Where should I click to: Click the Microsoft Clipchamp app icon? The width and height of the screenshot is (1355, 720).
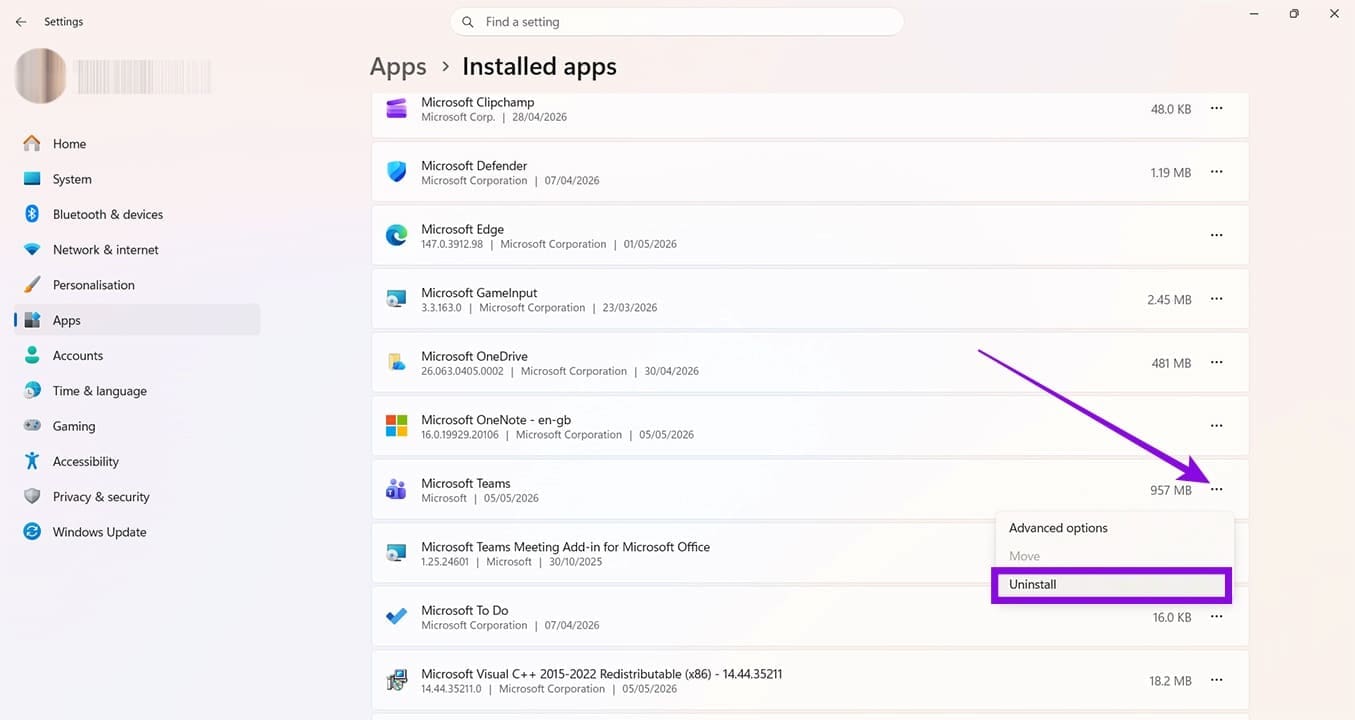click(x=397, y=109)
